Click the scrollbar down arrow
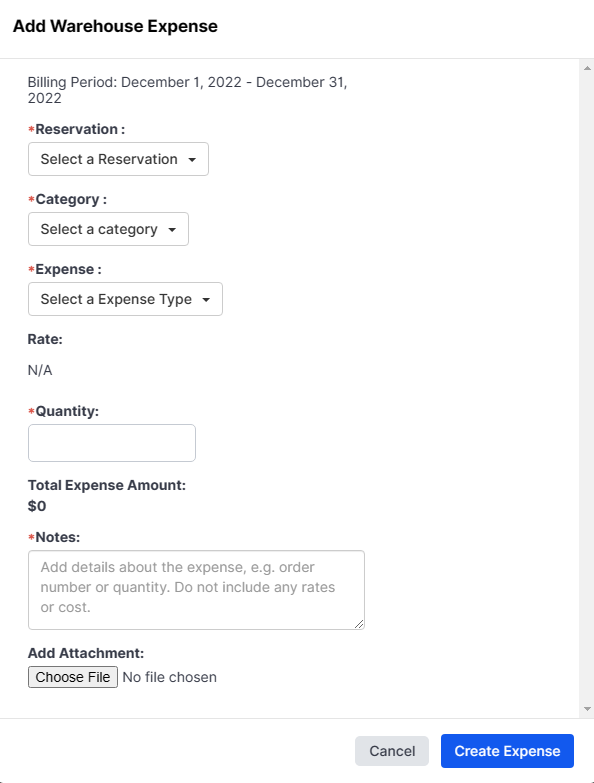Screen dimensions: 594x783 coord(587,709)
